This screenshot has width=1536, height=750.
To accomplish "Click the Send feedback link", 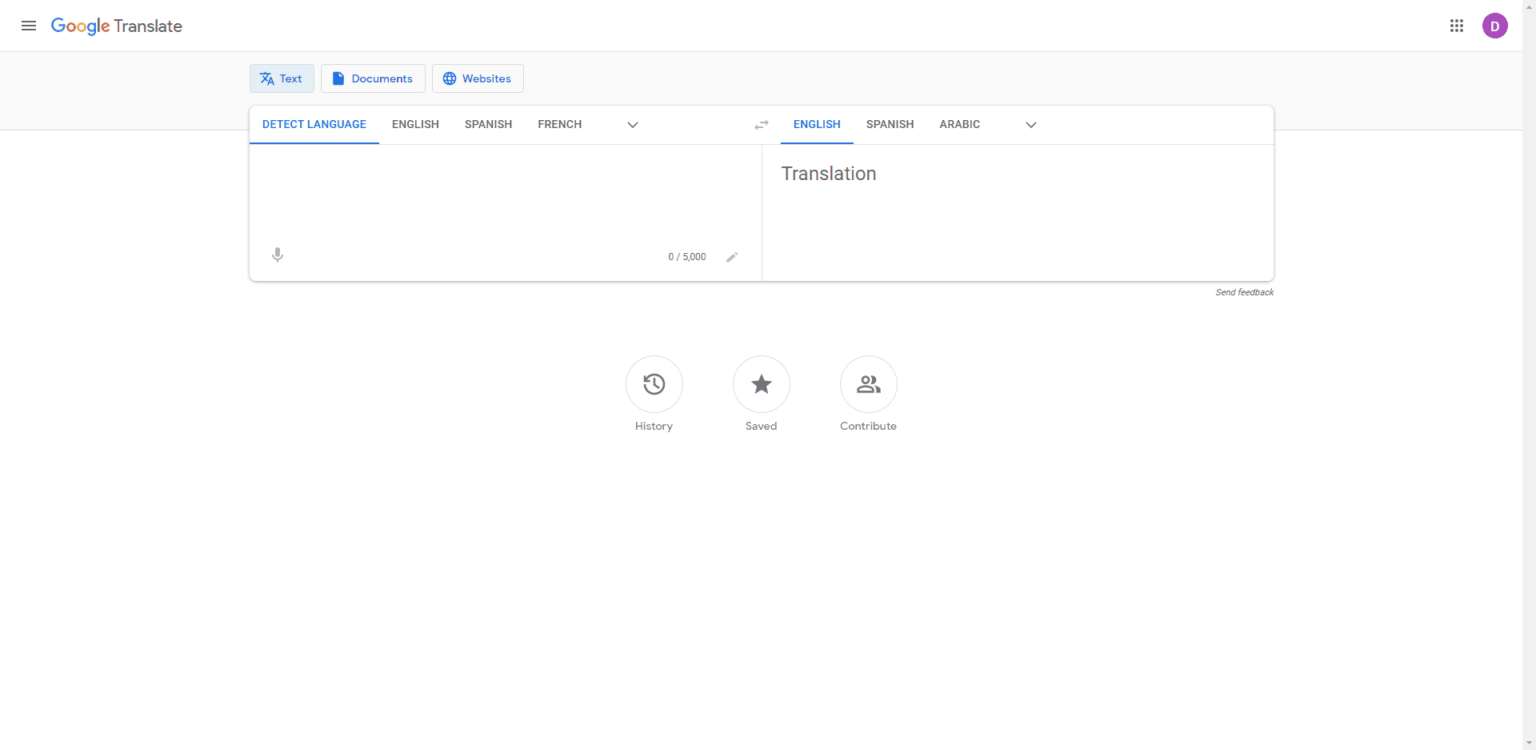I will point(1244,292).
